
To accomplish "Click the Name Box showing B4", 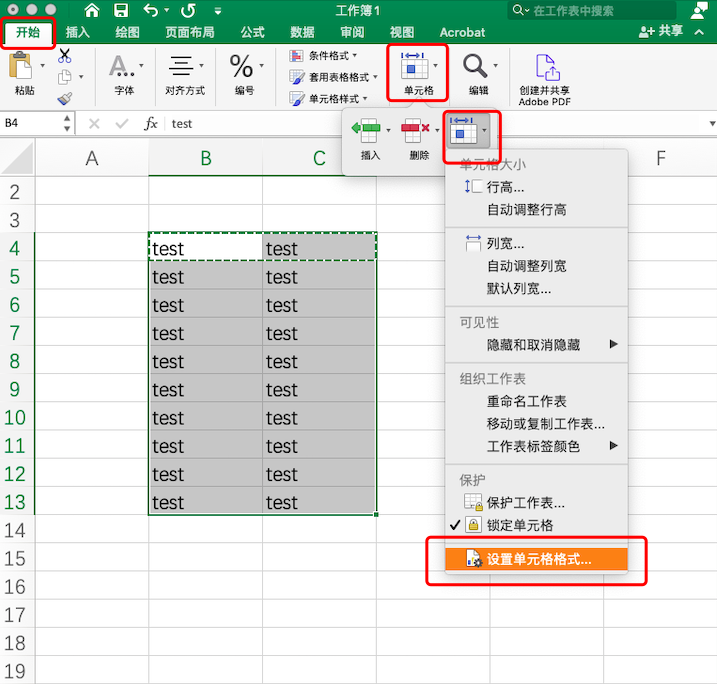I will (31, 123).
